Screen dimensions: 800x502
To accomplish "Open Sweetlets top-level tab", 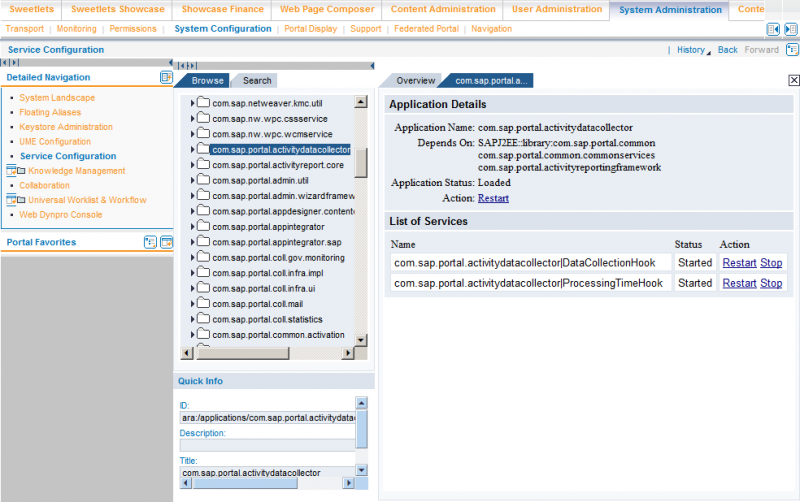I will [31, 9].
